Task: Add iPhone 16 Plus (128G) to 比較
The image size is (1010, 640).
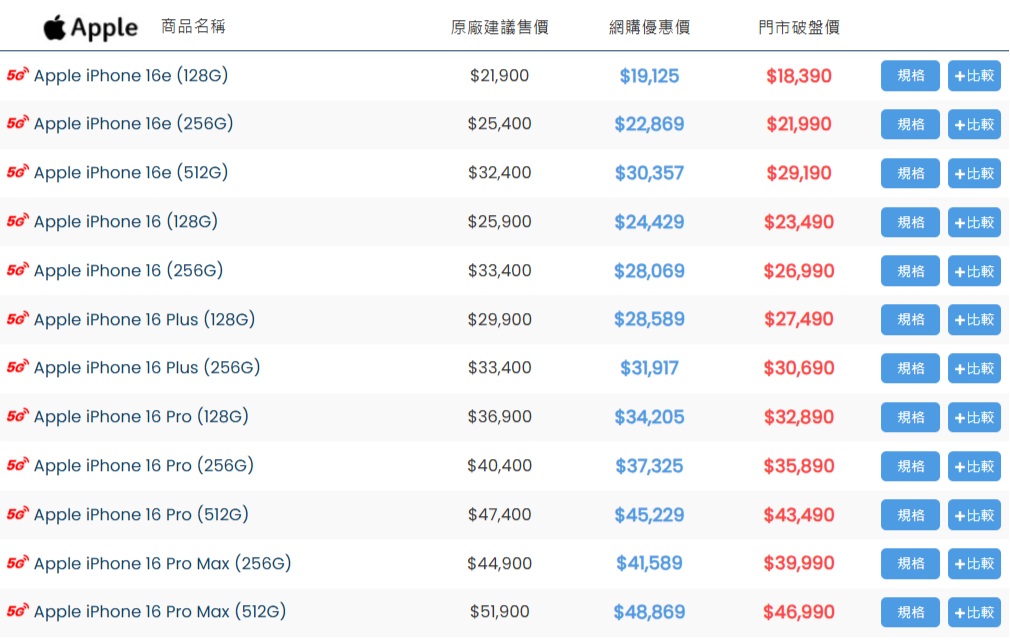Action: [x=974, y=320]
